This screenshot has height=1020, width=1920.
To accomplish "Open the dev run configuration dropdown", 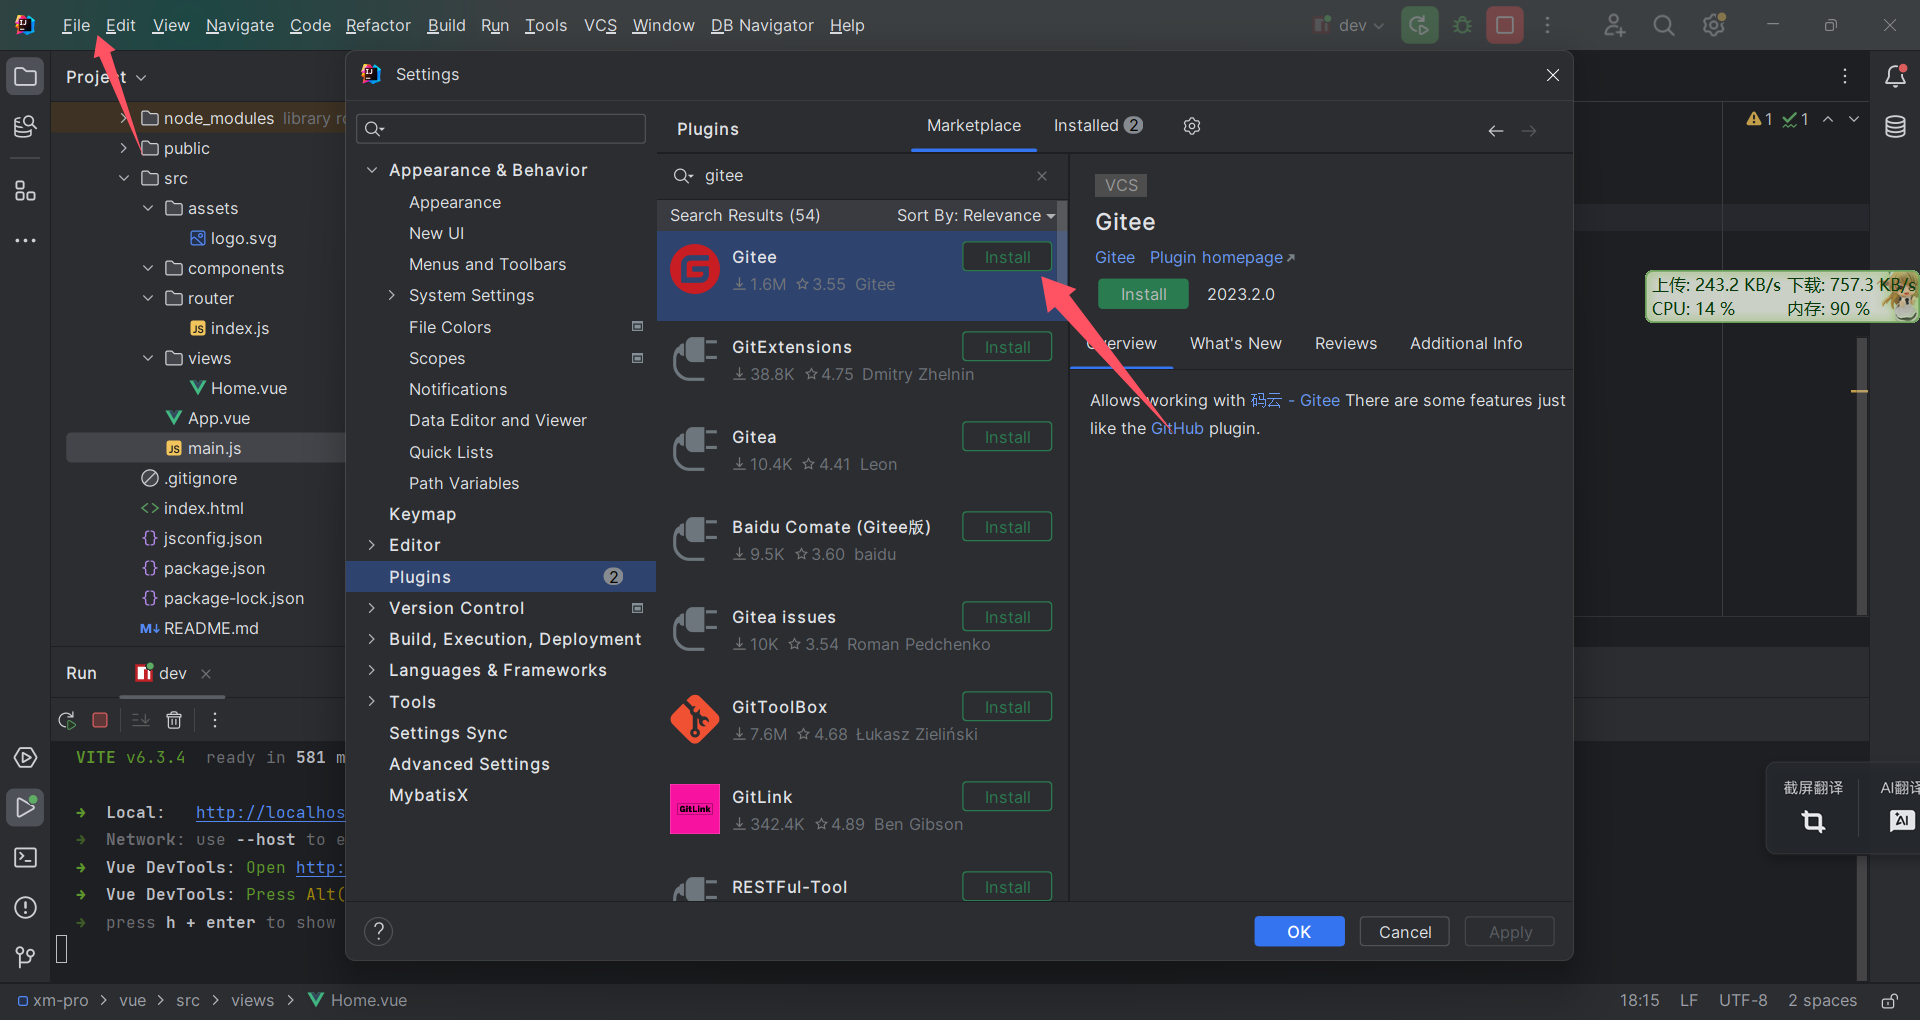I will 1349,25.
